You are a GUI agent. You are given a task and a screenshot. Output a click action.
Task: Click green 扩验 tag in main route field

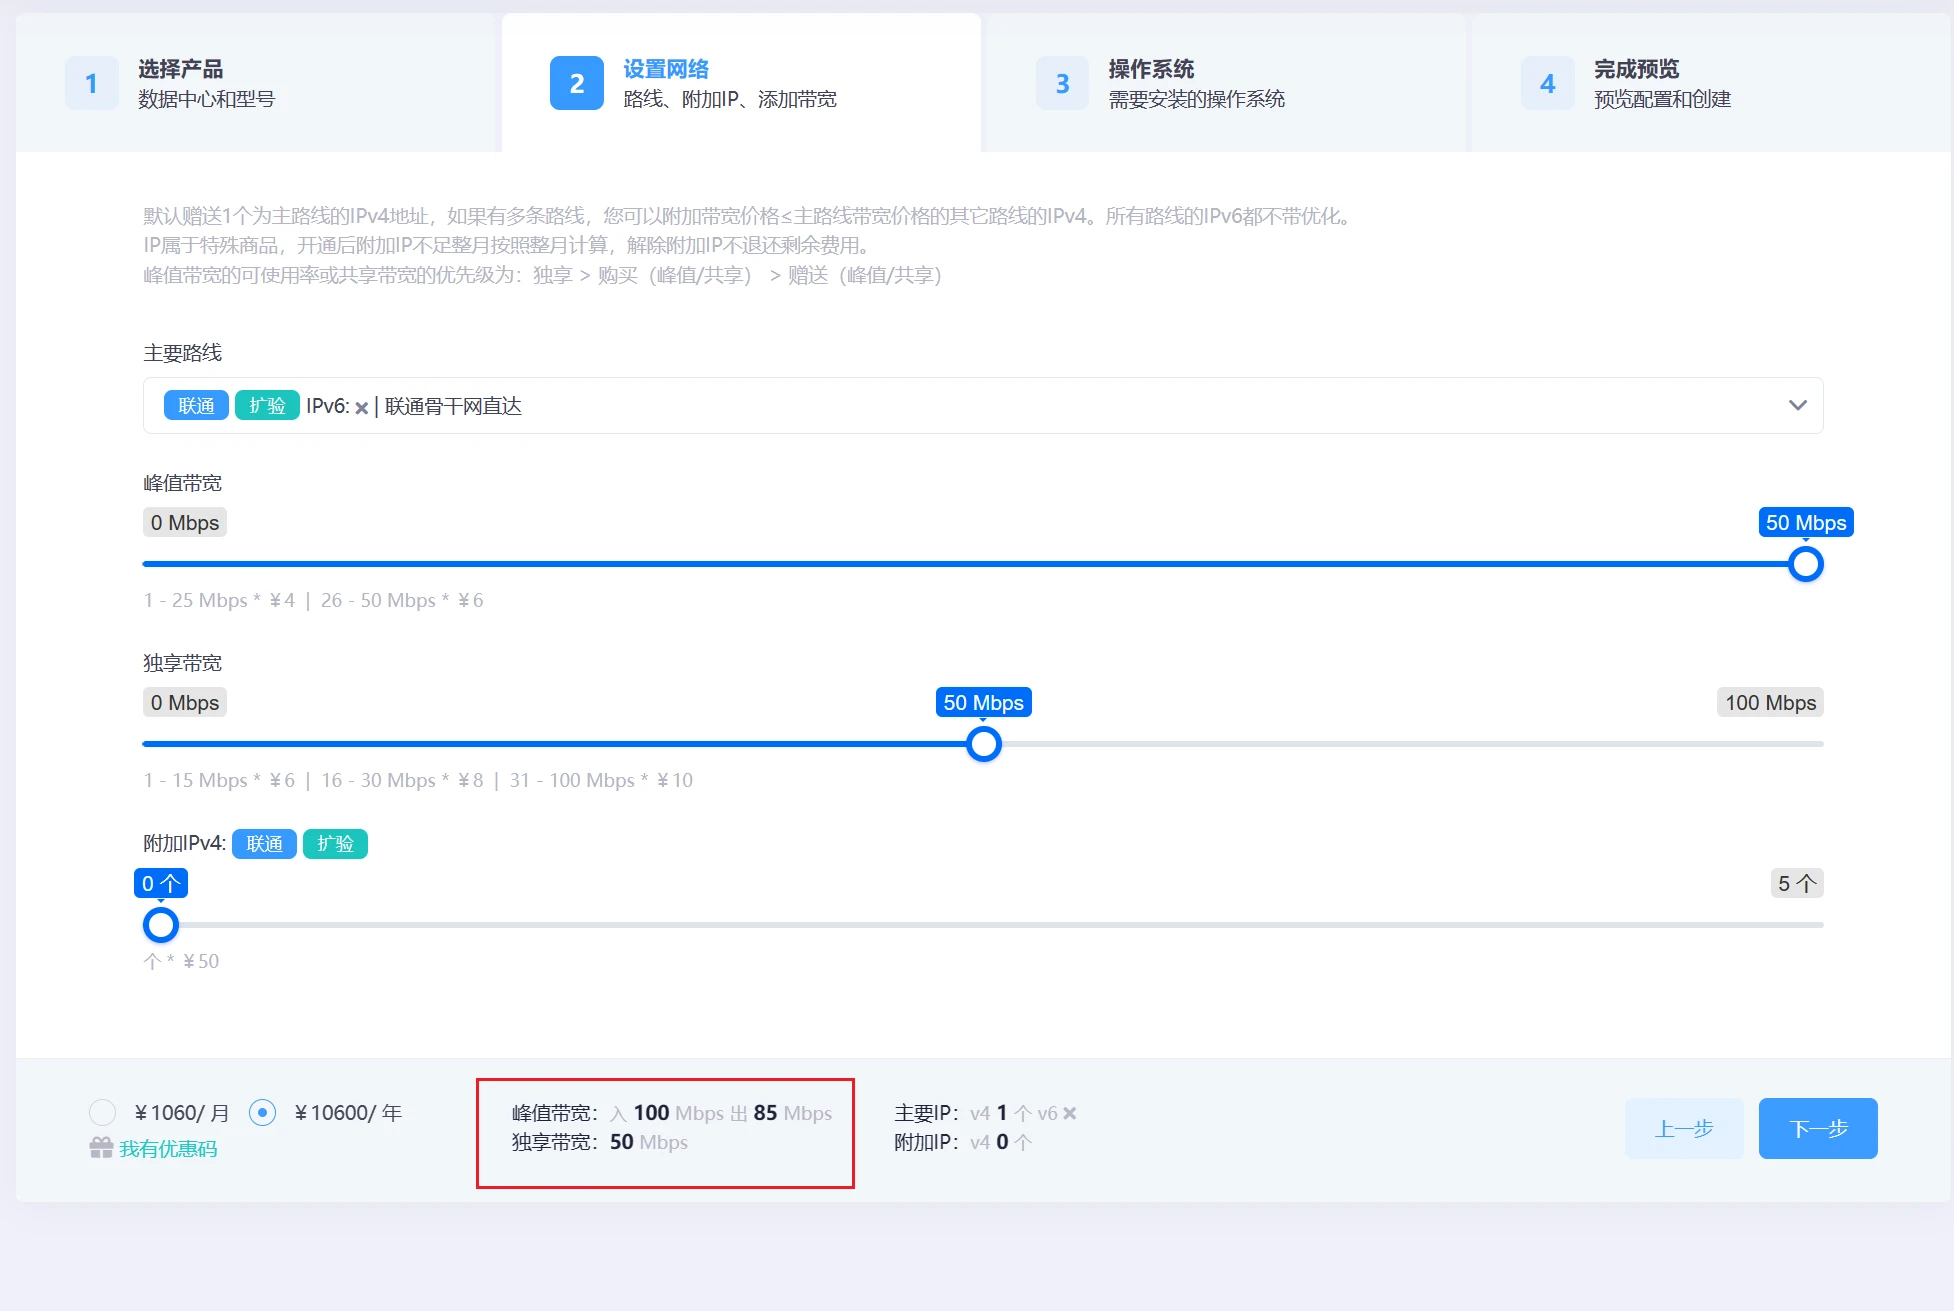267,405
